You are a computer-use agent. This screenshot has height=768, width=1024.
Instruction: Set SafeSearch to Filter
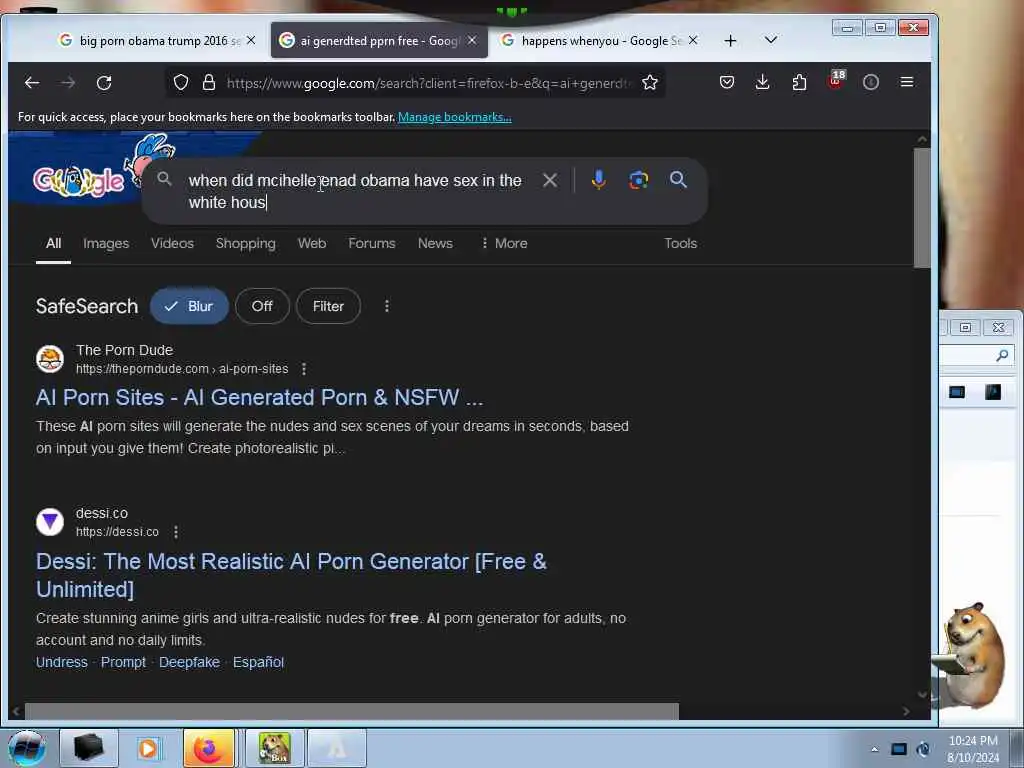click(328, 306)
